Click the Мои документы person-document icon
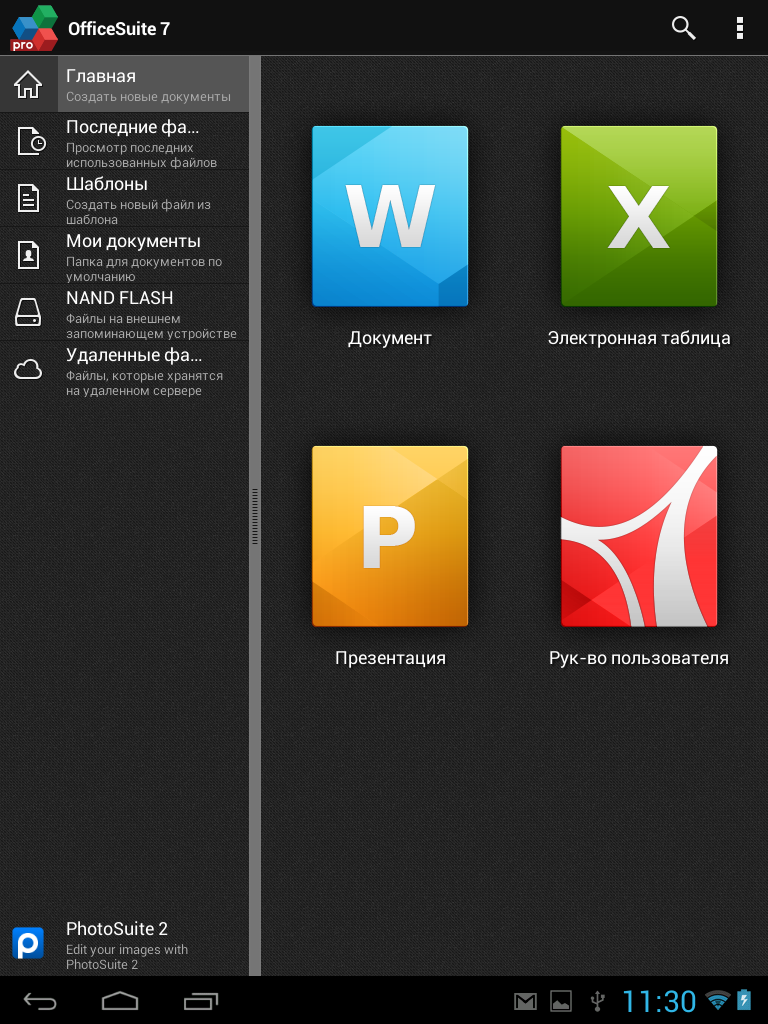This screenshot has height=1024, width=768. [28, 255]
